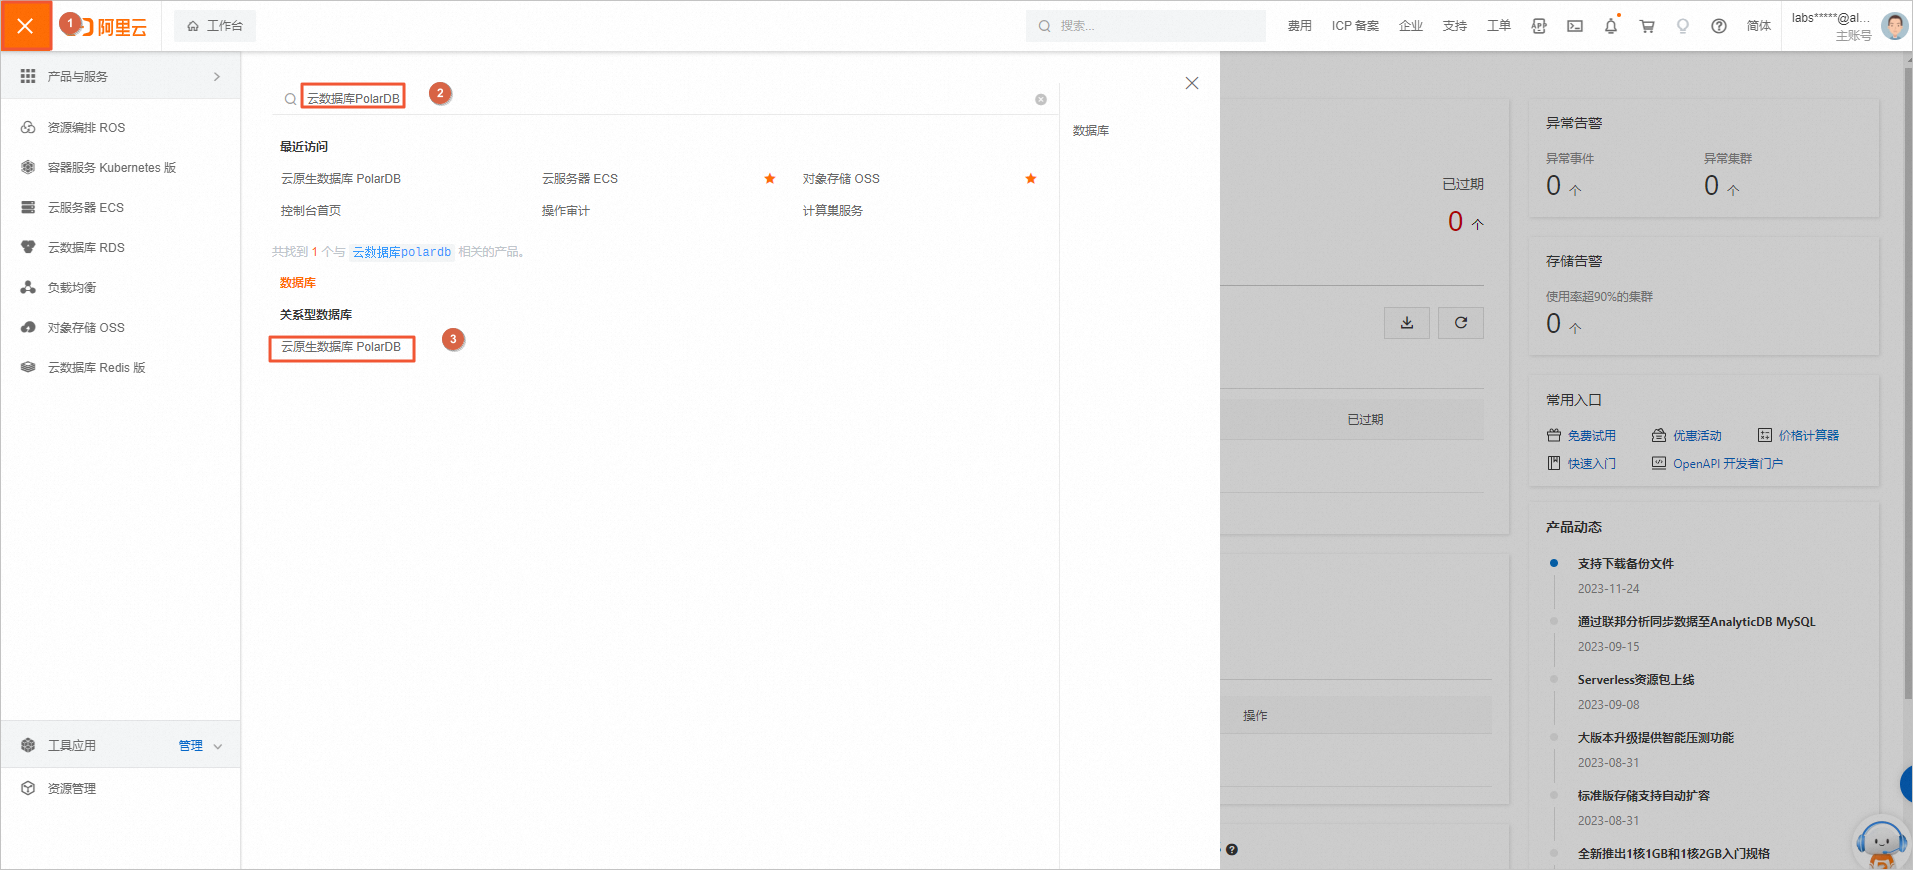
Task: Open news 支持下载备份文件
Action: (x=1626, y=564)
